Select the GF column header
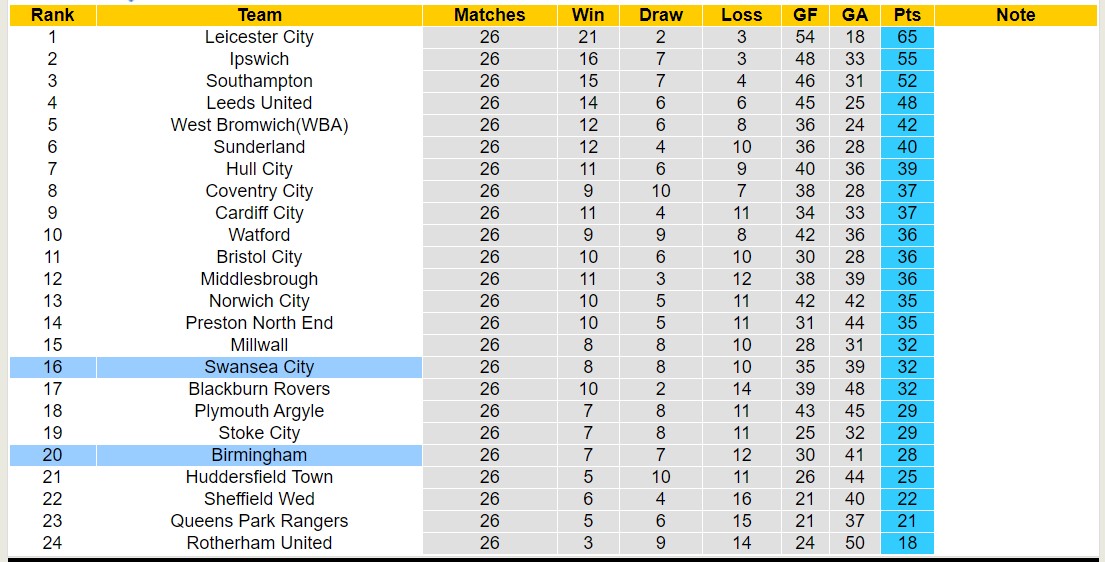 pos(805,15)
